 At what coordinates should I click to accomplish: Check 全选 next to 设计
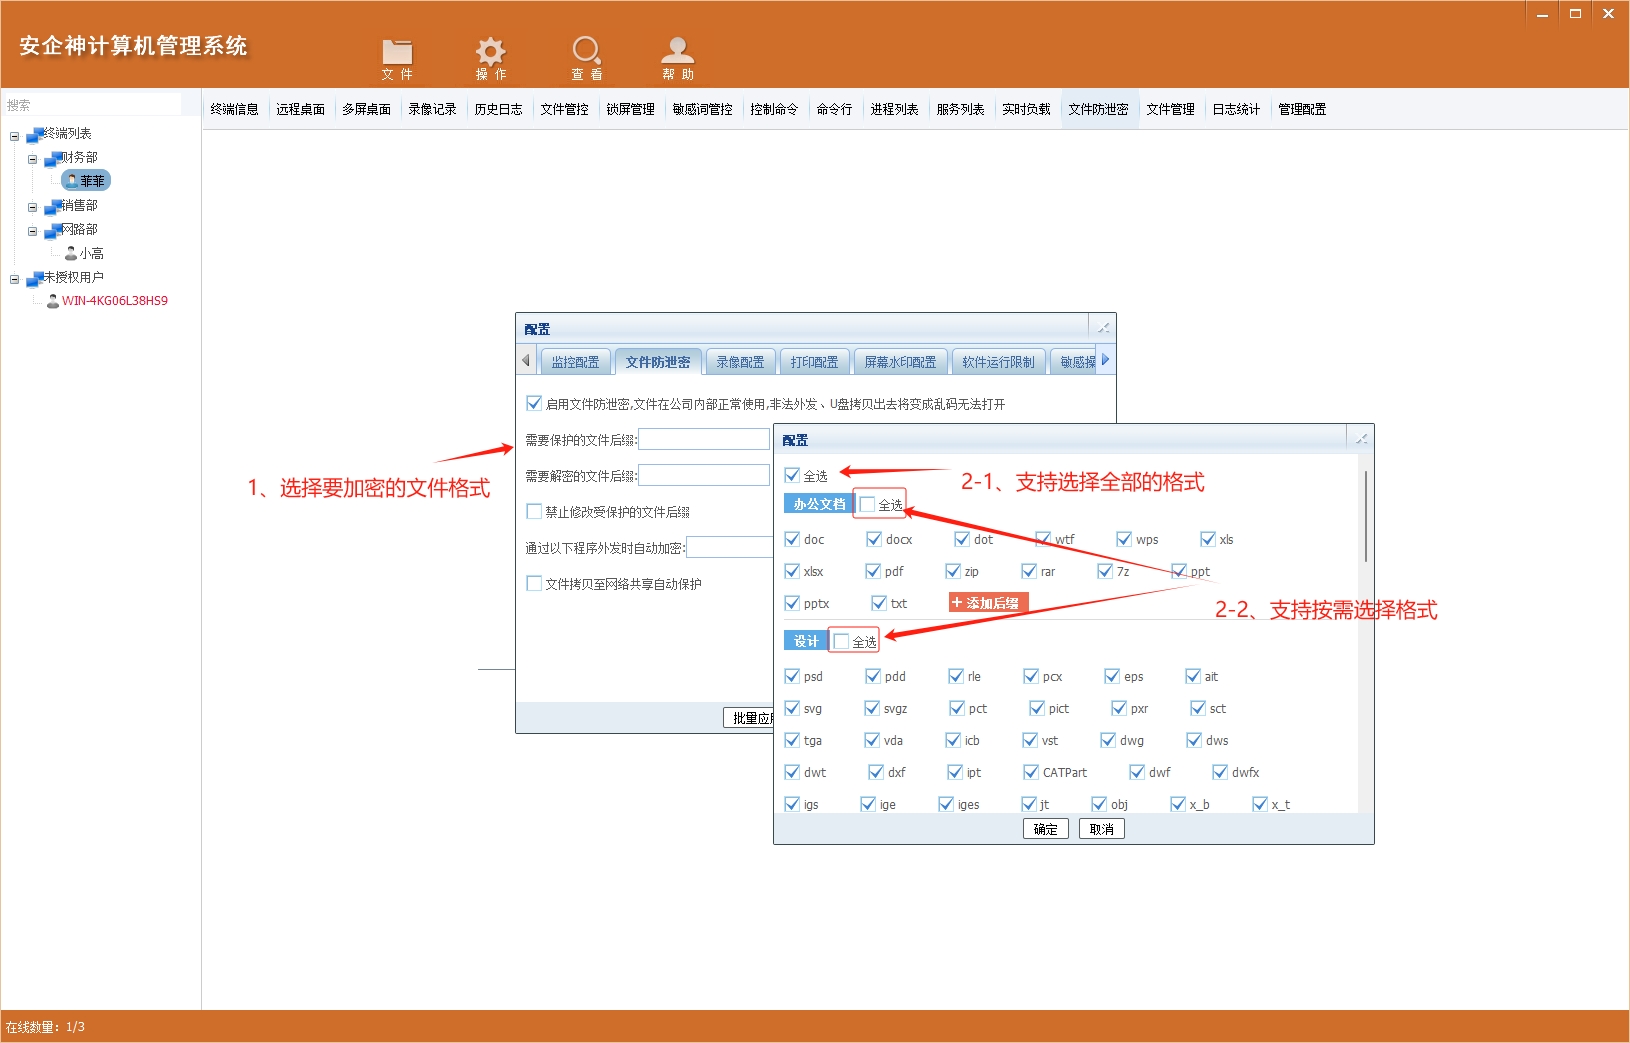tap(841, 641)
